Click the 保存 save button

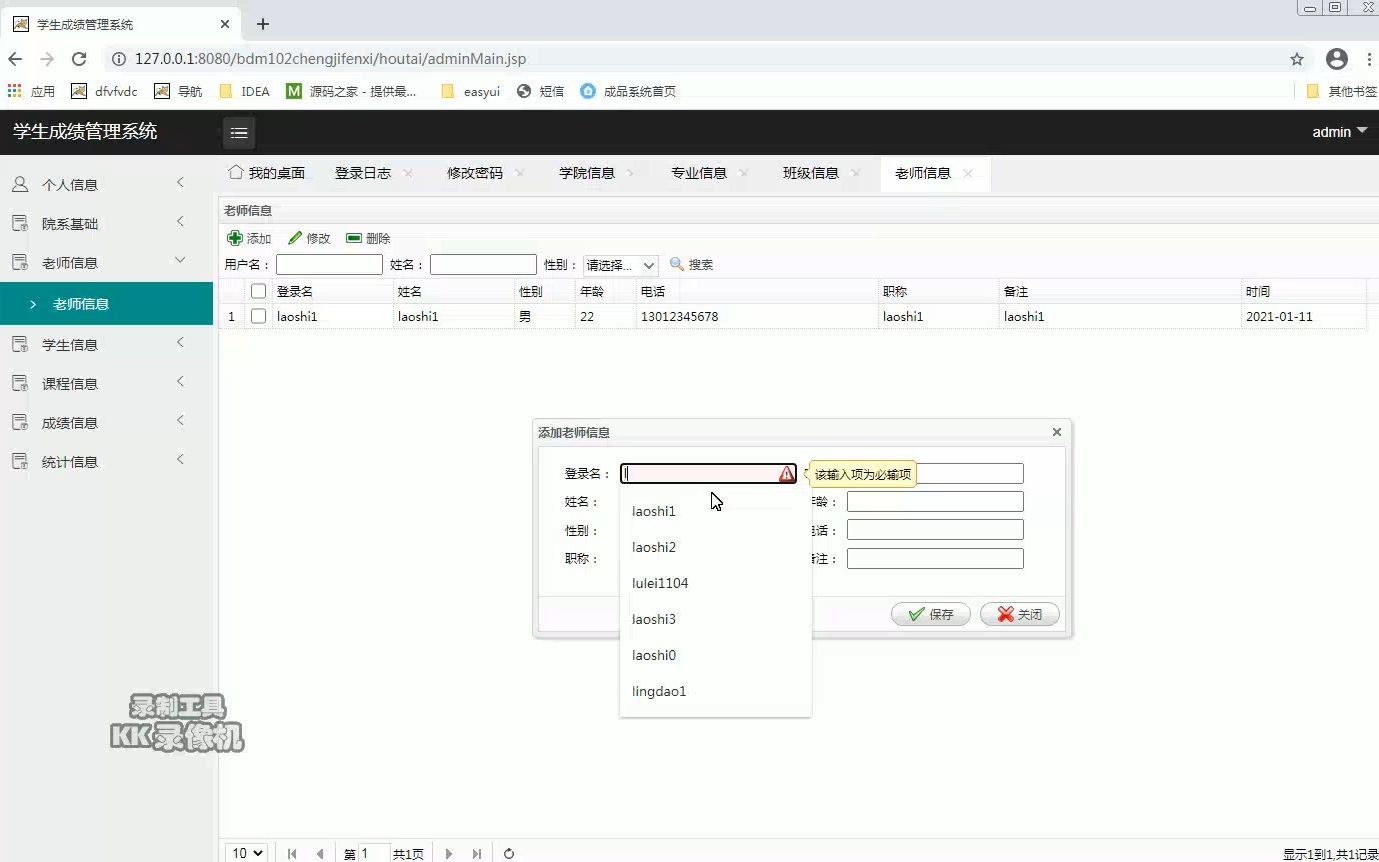[x=931, y=614]
